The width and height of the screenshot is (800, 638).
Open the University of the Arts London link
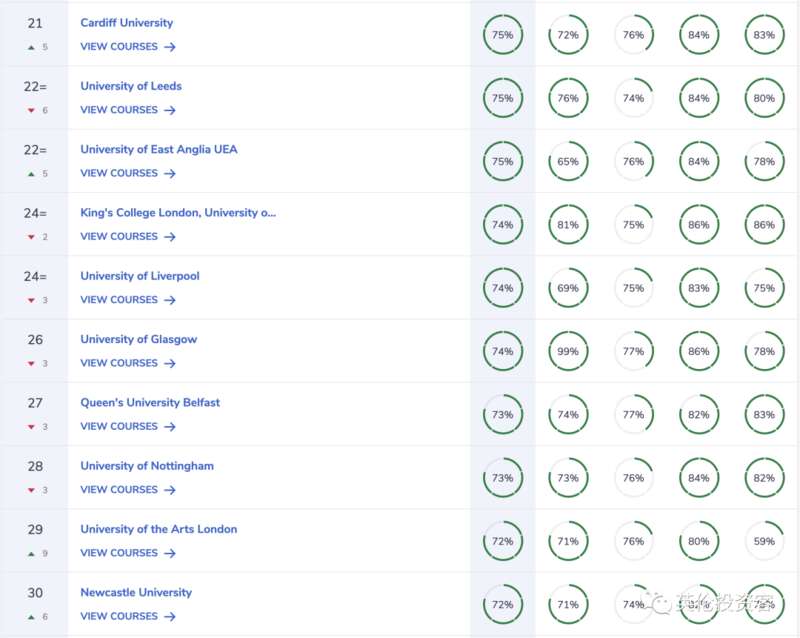pyautogui.click(x=159, y=529)
